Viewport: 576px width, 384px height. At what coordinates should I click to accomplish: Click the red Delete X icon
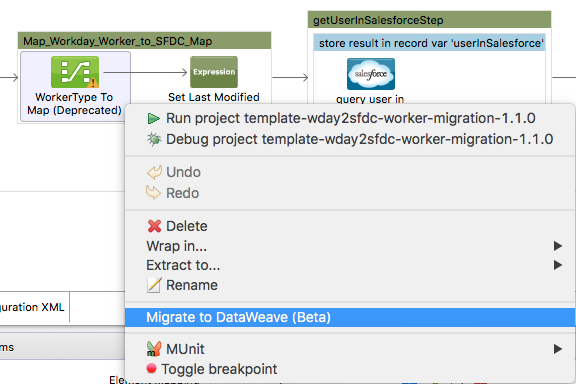(154, 226)
